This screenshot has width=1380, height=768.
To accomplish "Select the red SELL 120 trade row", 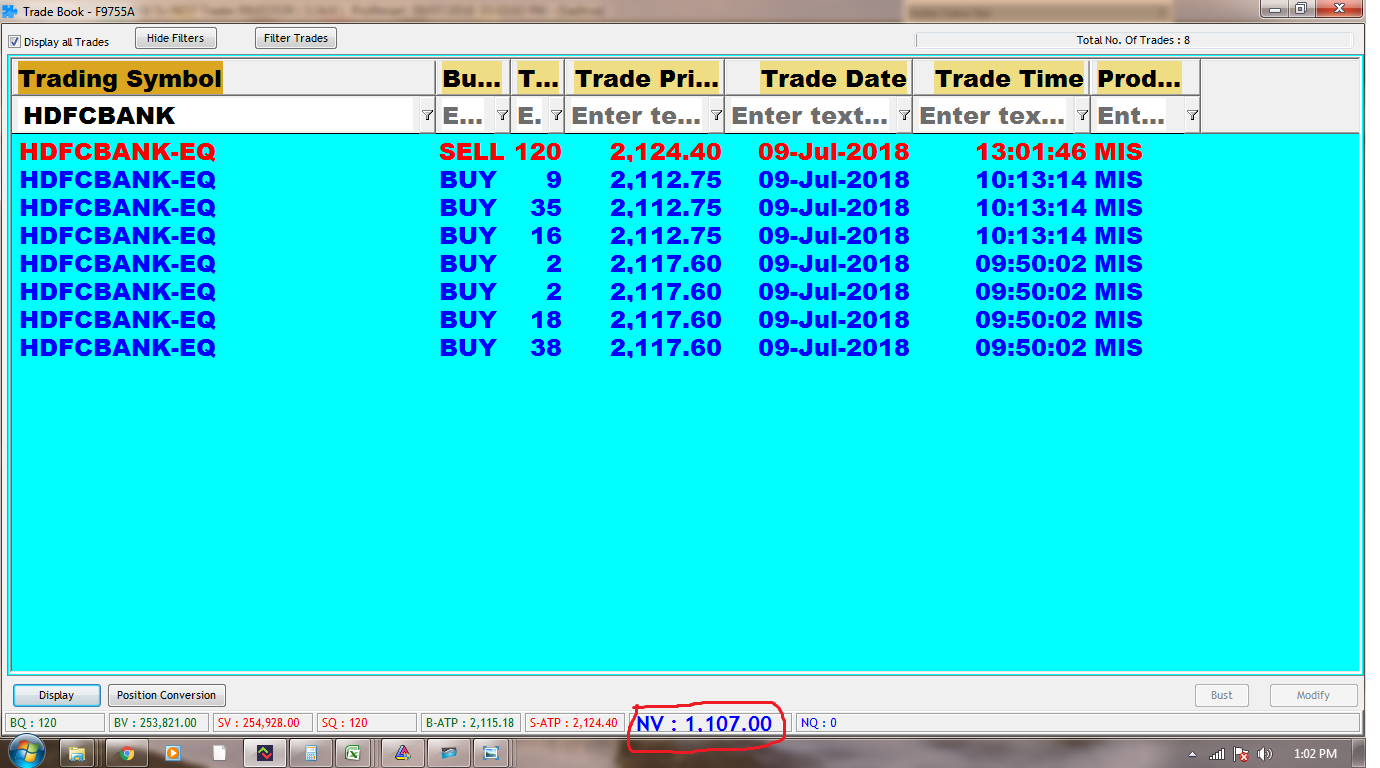I will [x=685, y=152].
